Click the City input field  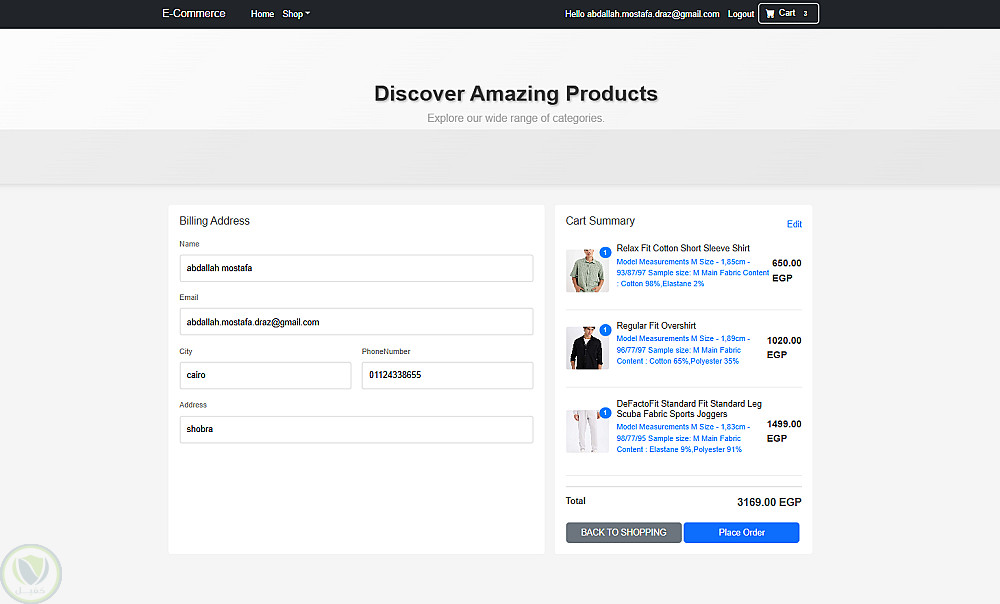click(x=265, y=375)
